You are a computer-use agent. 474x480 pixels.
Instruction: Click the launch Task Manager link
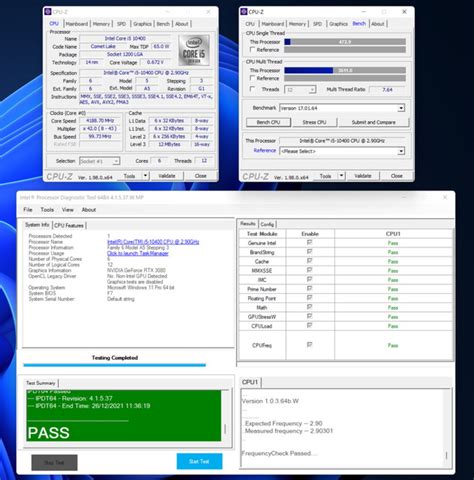click(x=138, y=253)
